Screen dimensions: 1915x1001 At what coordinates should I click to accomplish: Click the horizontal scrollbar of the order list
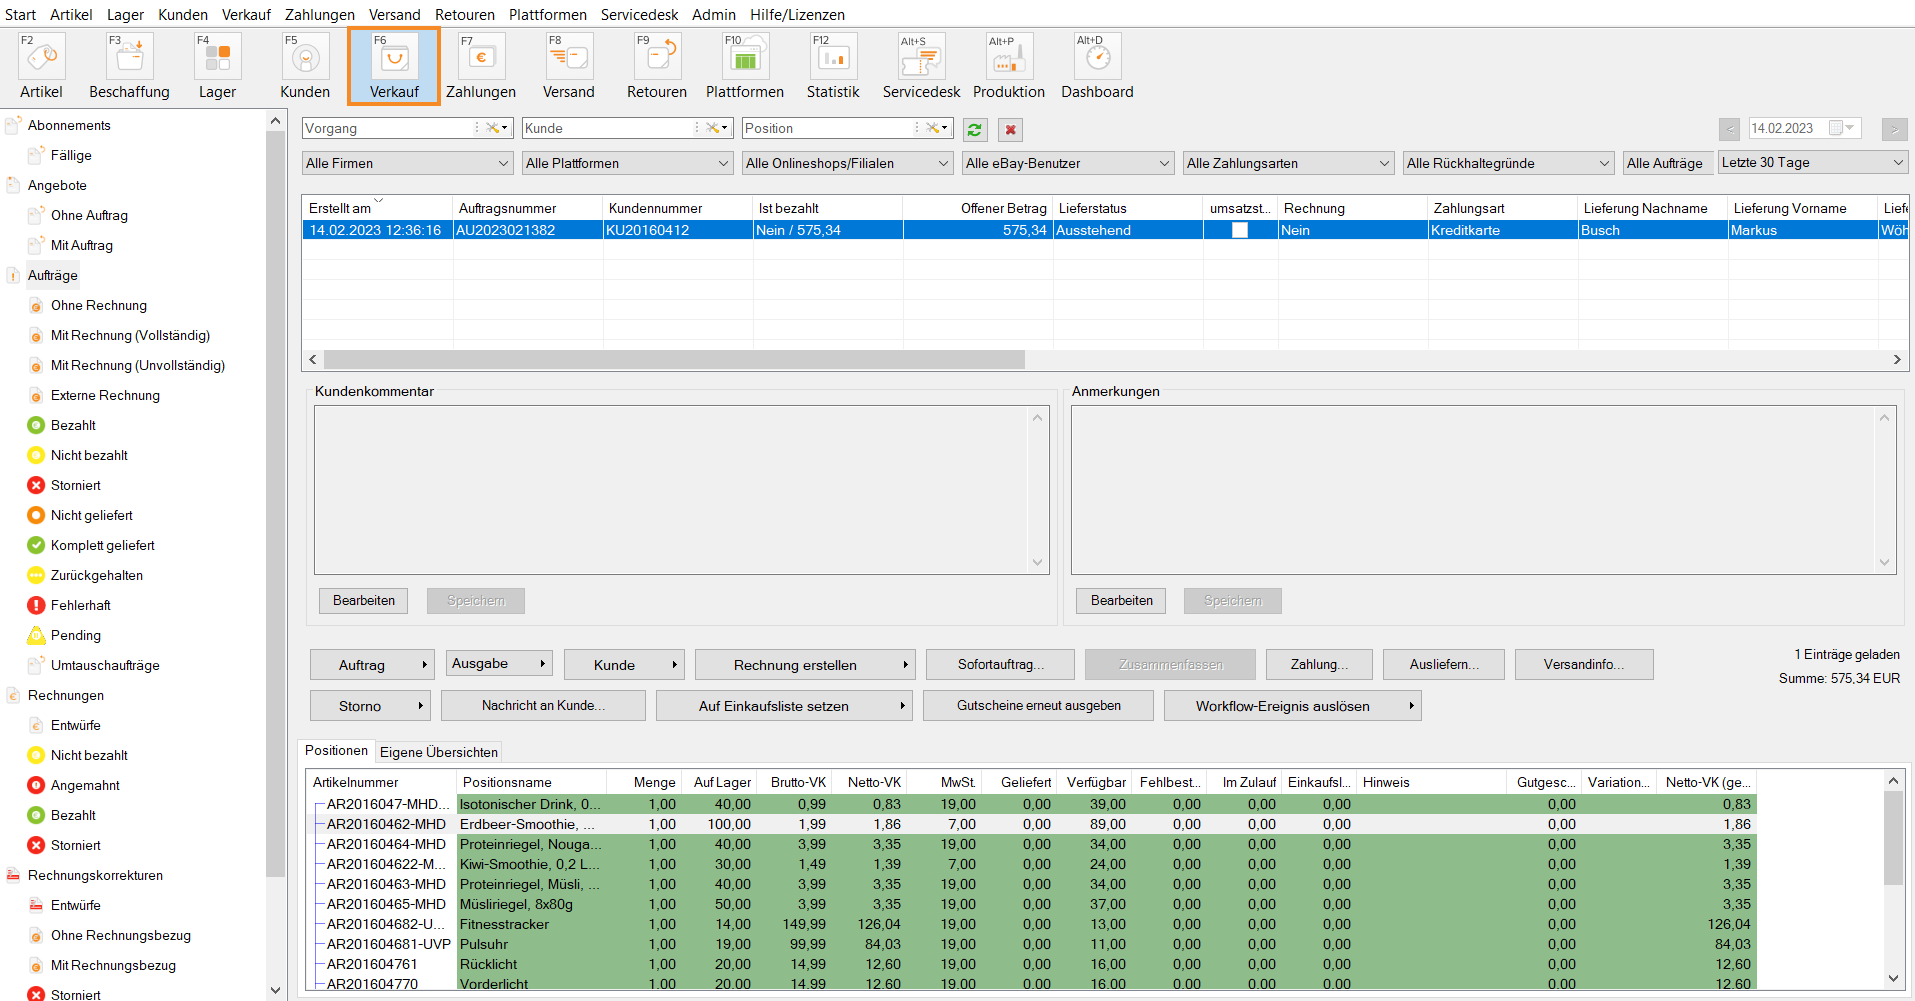674,359
